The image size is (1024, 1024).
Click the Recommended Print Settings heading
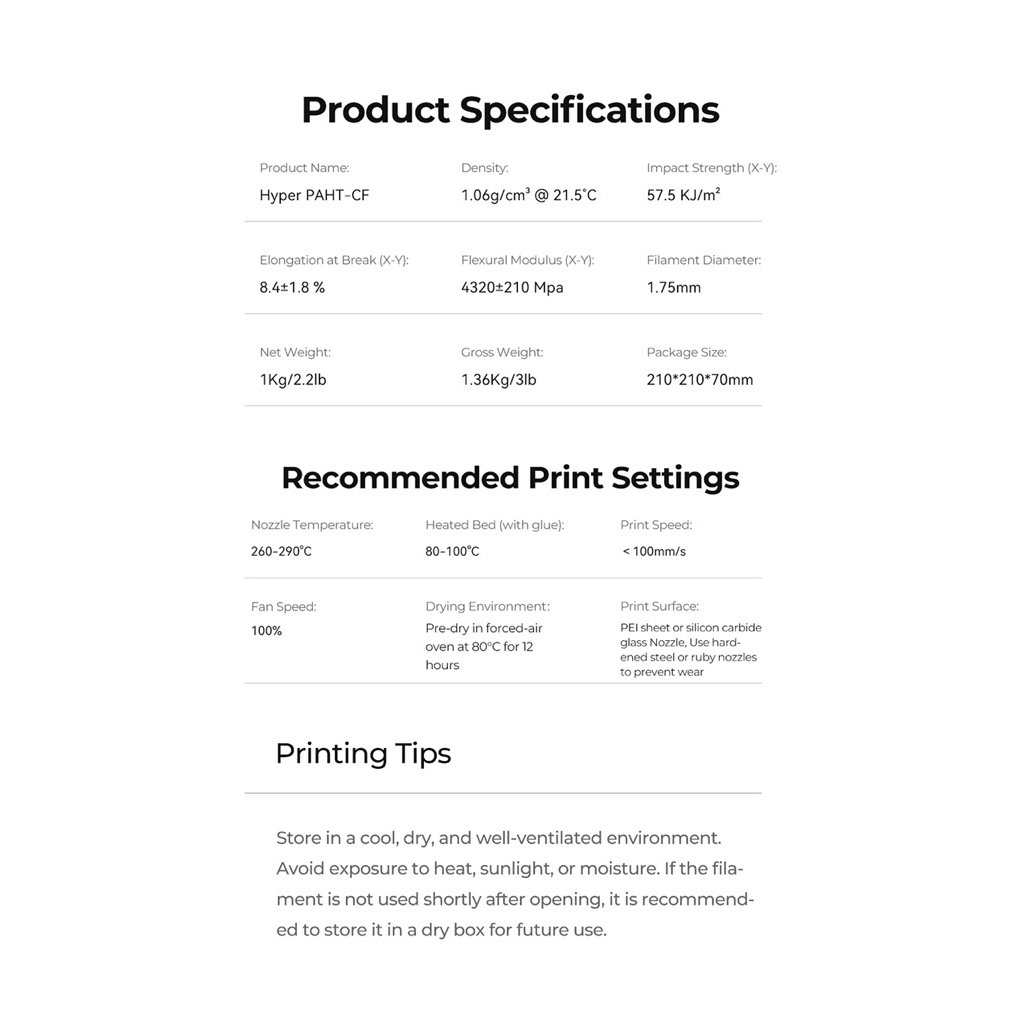pyautogui.click(x=510, y=477)
